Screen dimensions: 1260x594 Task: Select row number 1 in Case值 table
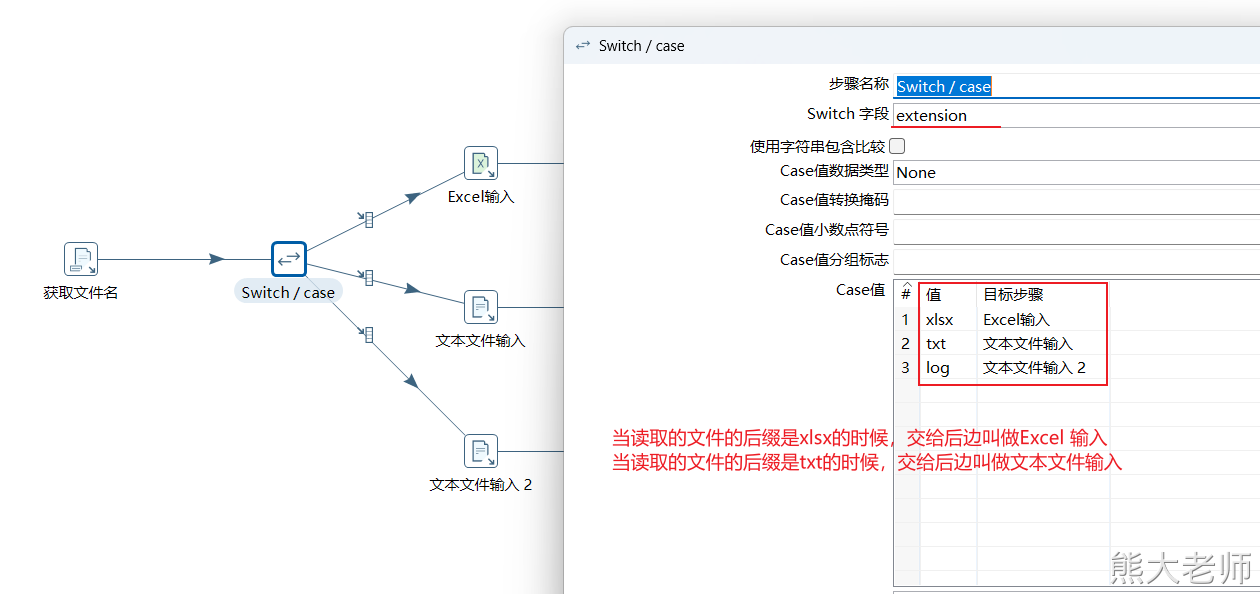click(906, 320)
